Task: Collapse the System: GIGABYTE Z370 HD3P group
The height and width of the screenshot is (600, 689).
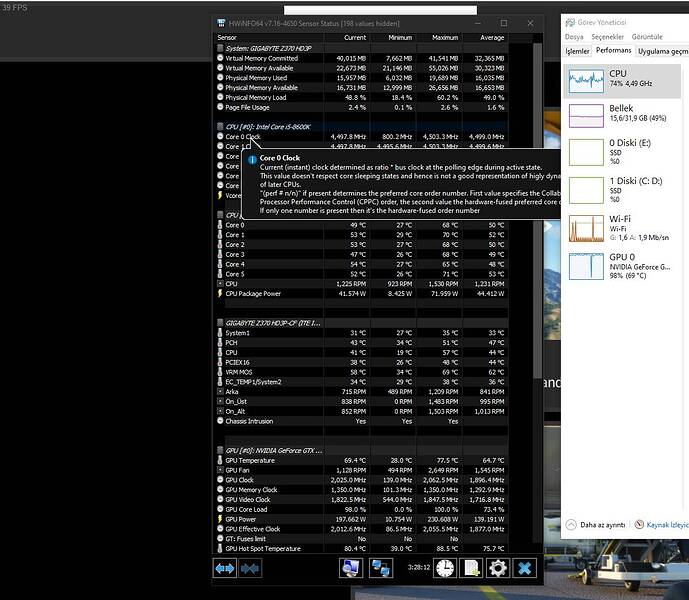Action: 268,48
